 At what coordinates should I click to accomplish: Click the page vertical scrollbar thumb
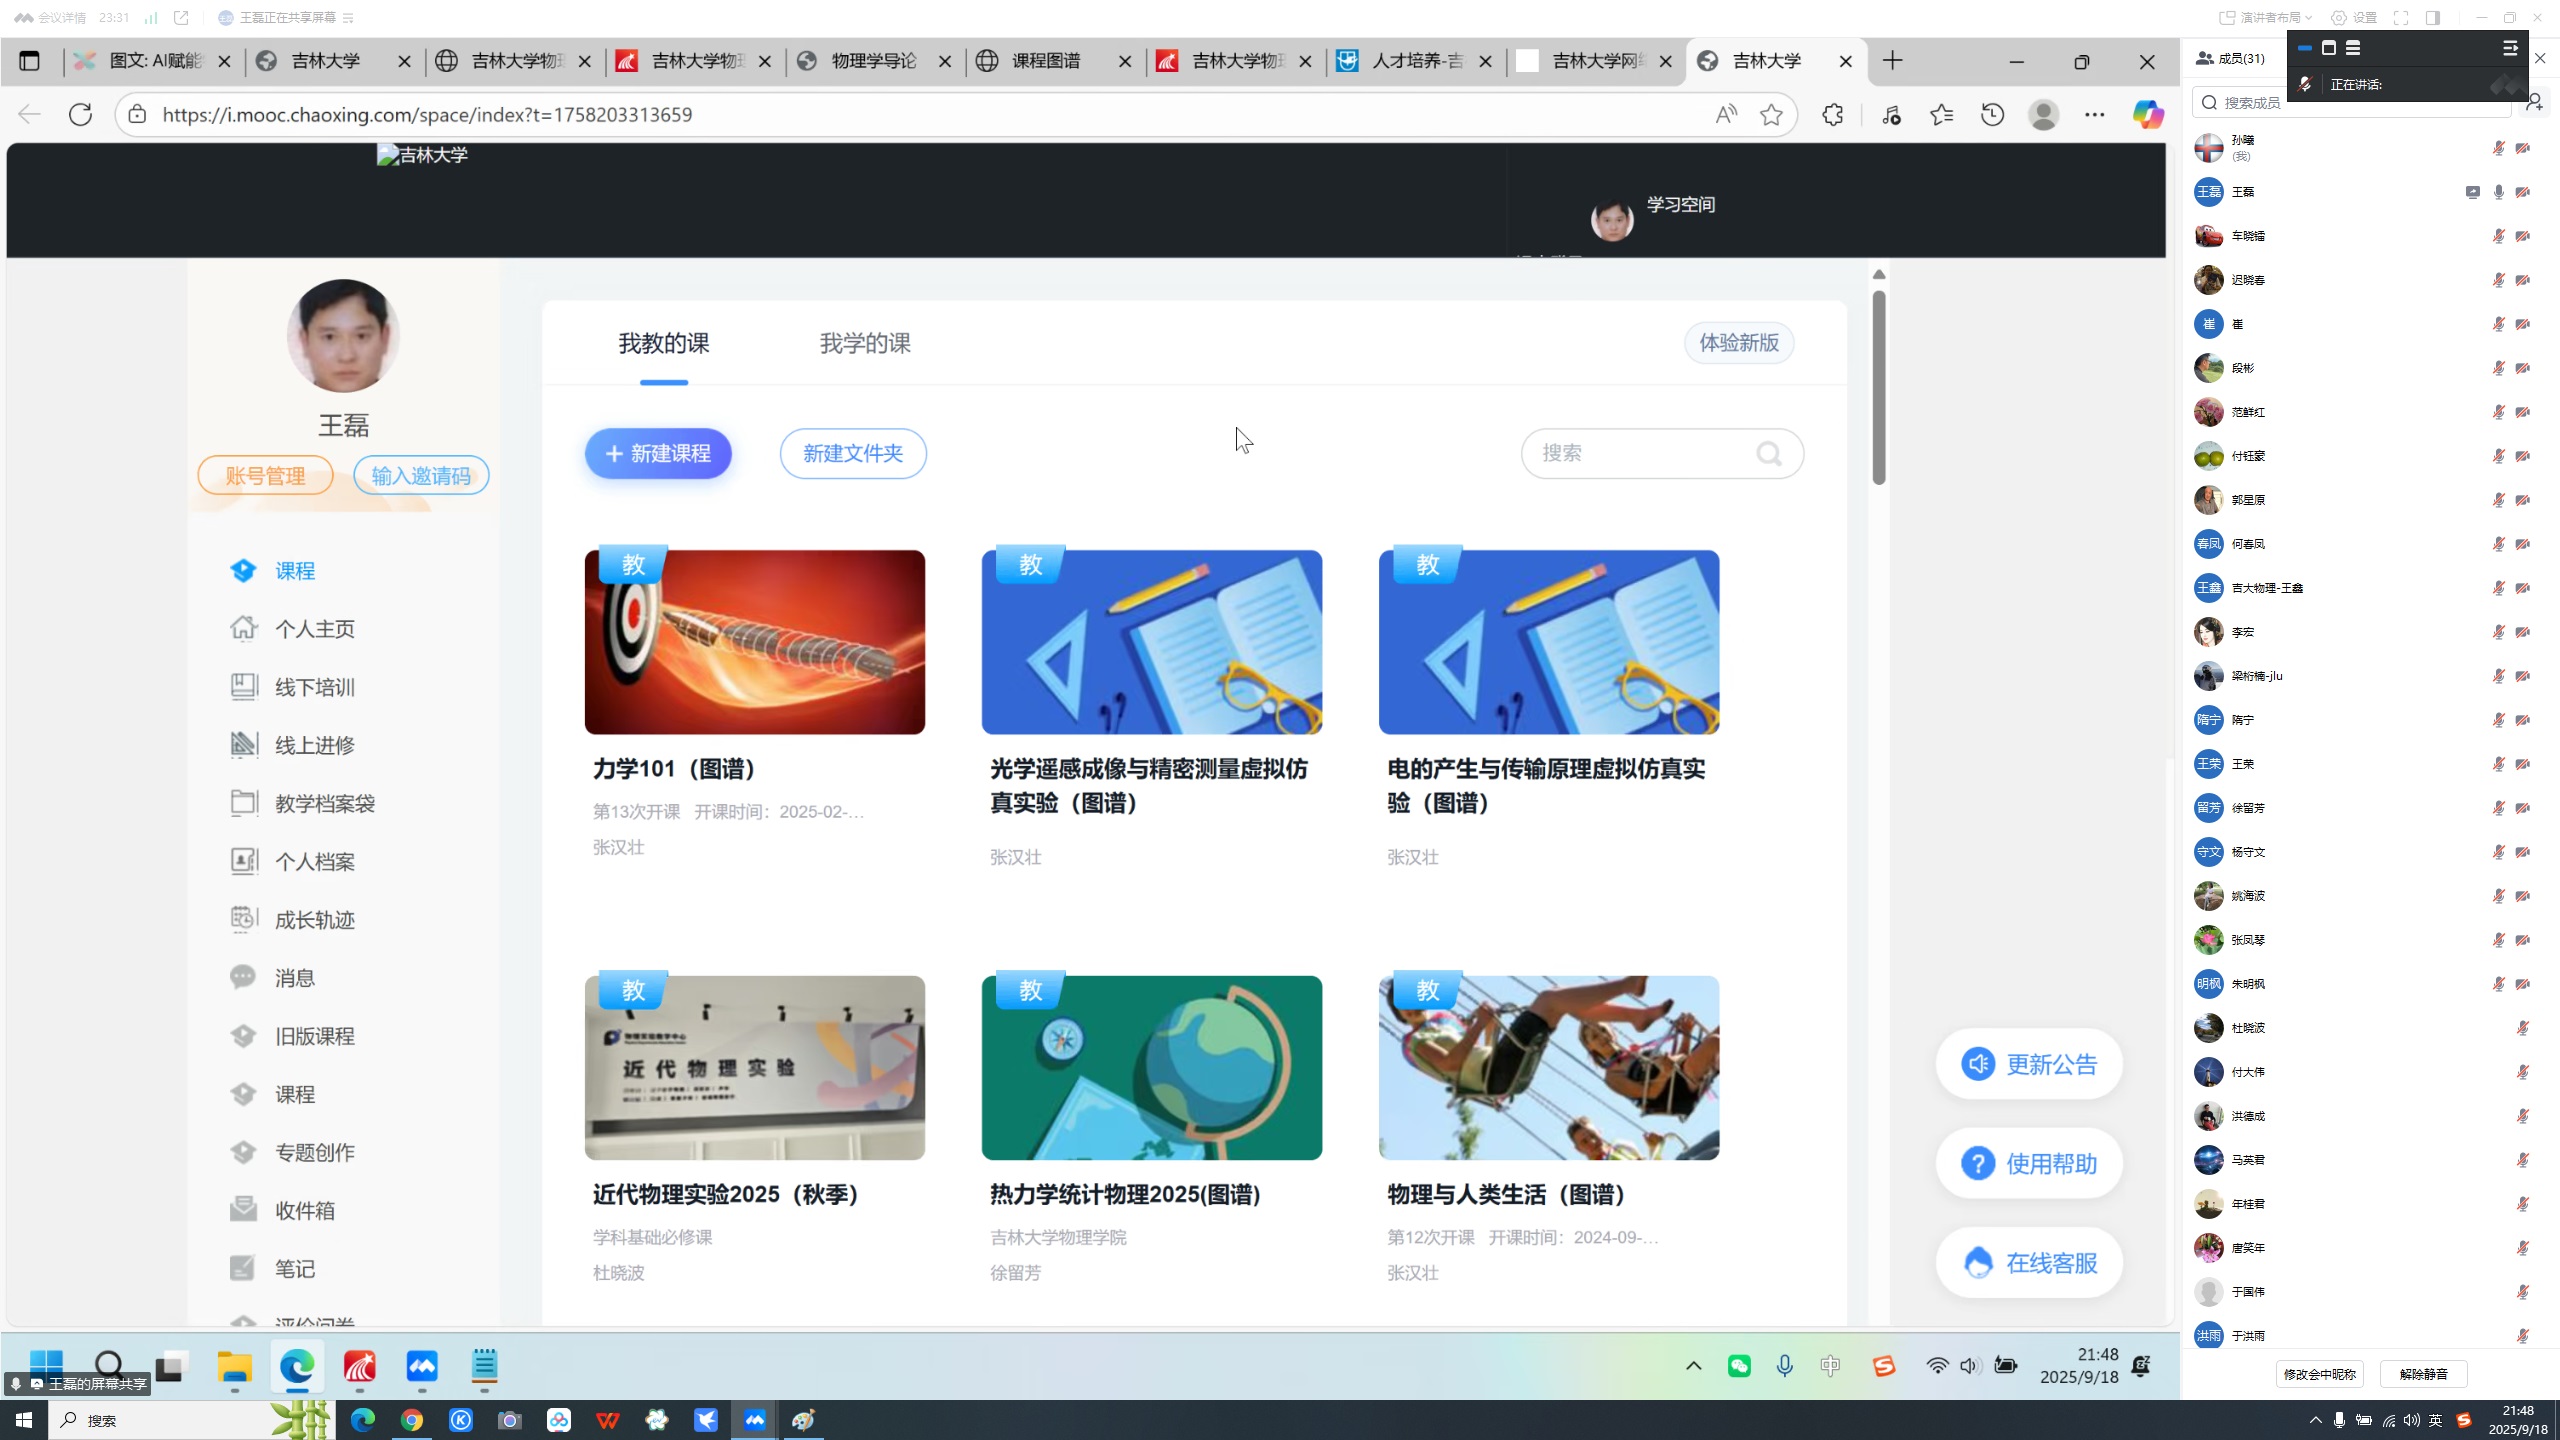(1879, 390)
